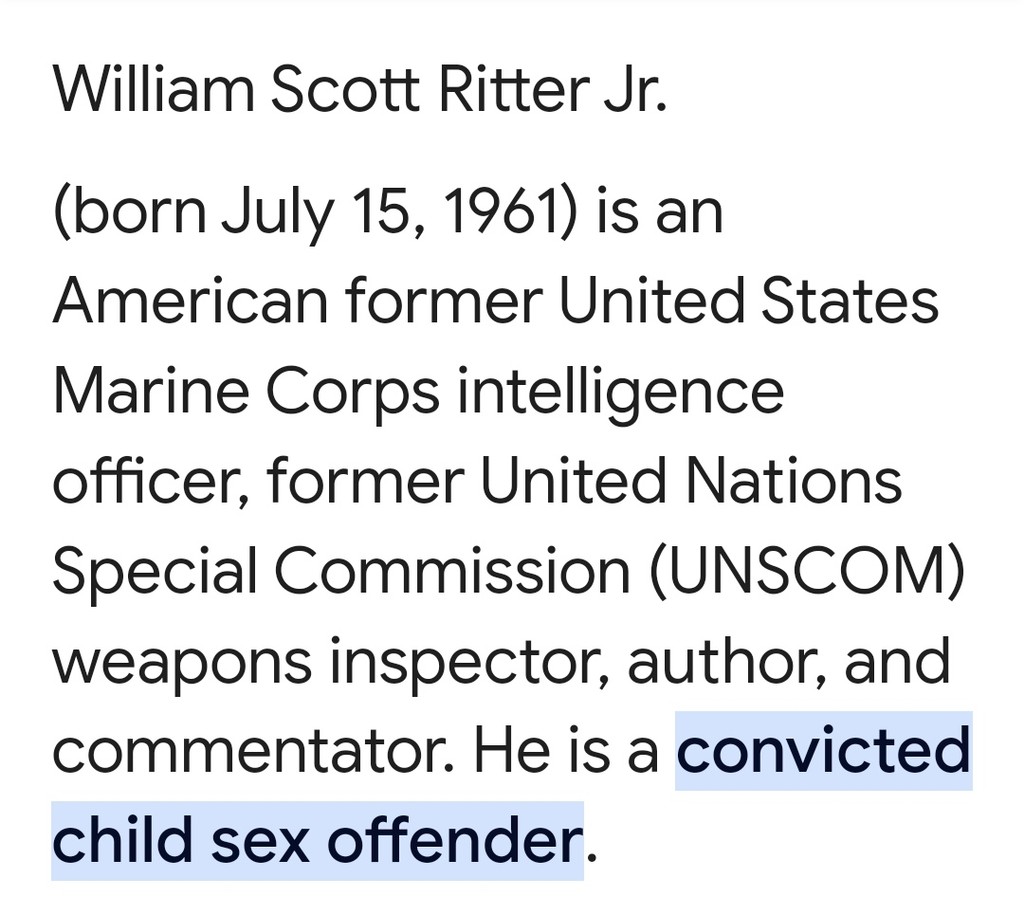Viewport: 1024px width, 913px height.
Task: Click the words "United States"
Action: pos(749,300)
